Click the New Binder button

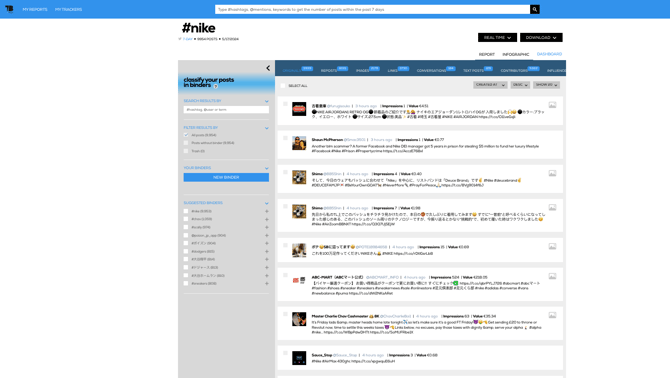point(226,177)
